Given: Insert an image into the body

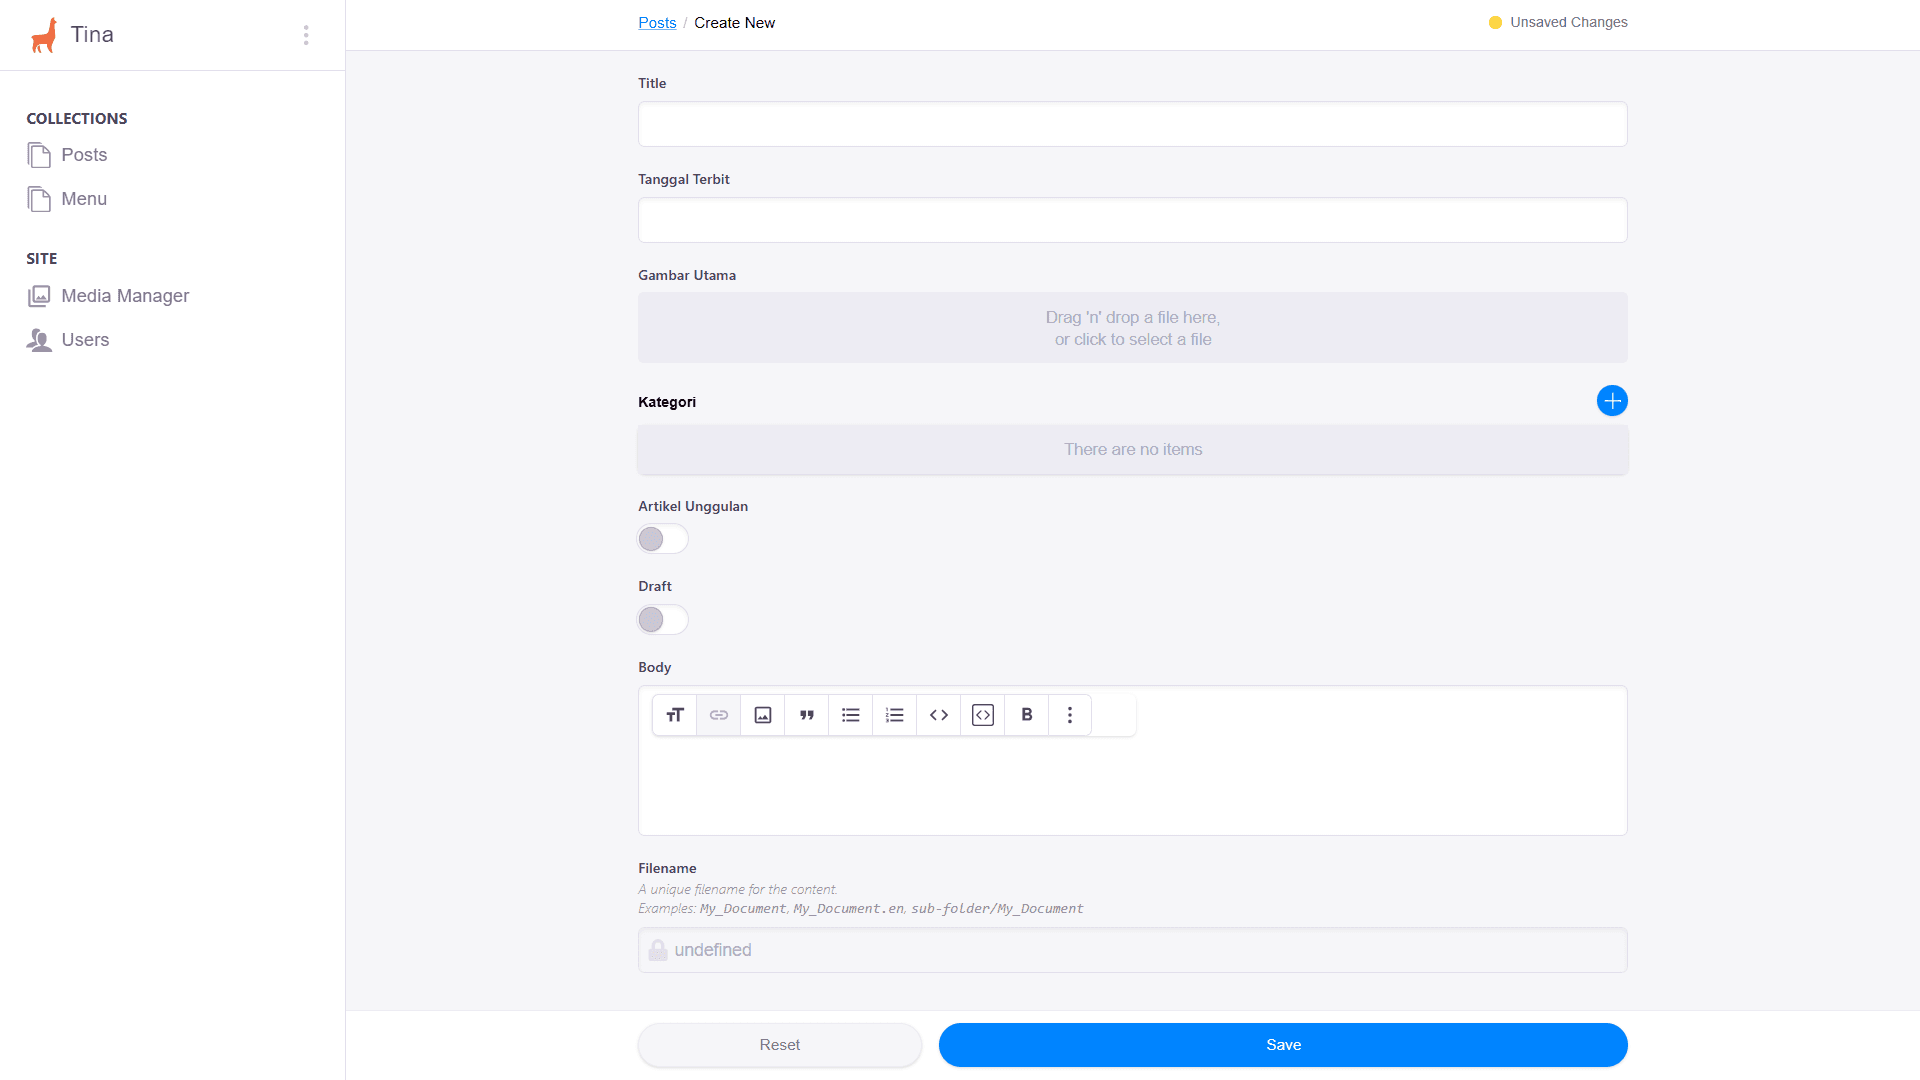Looking at the screenshot, I should tap(763, 715).
